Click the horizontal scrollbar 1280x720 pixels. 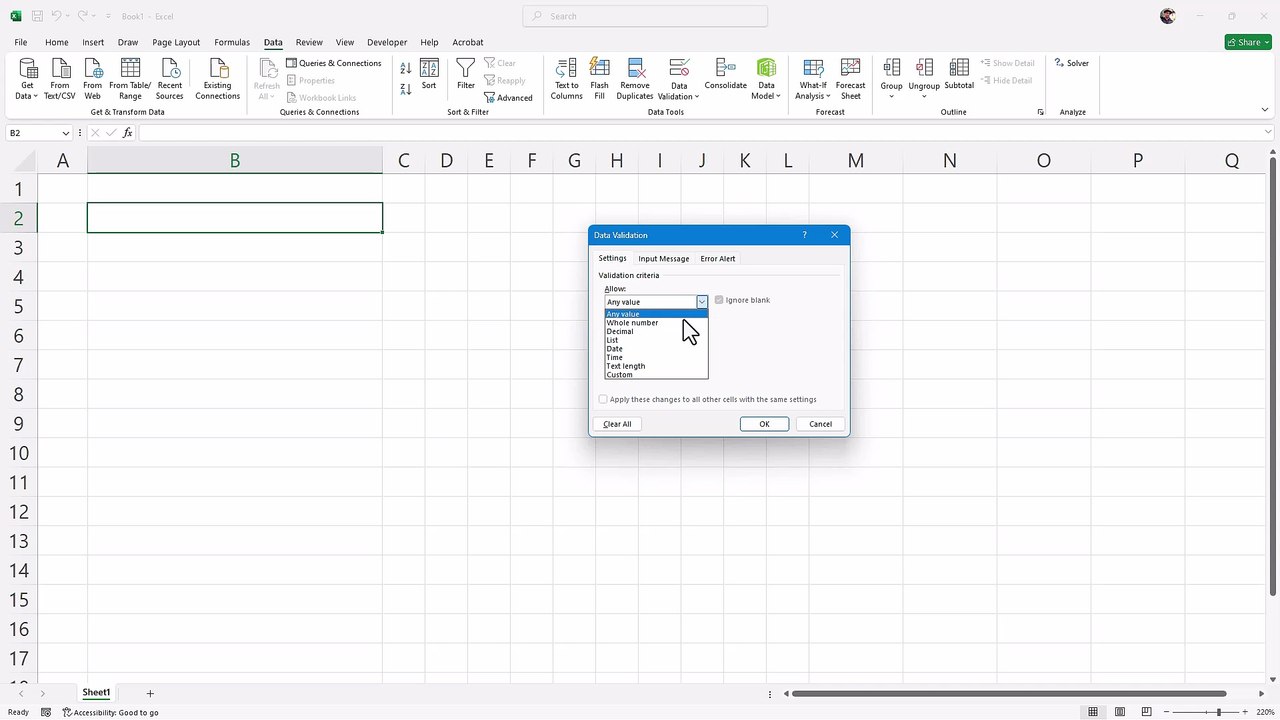(1010, 693)
